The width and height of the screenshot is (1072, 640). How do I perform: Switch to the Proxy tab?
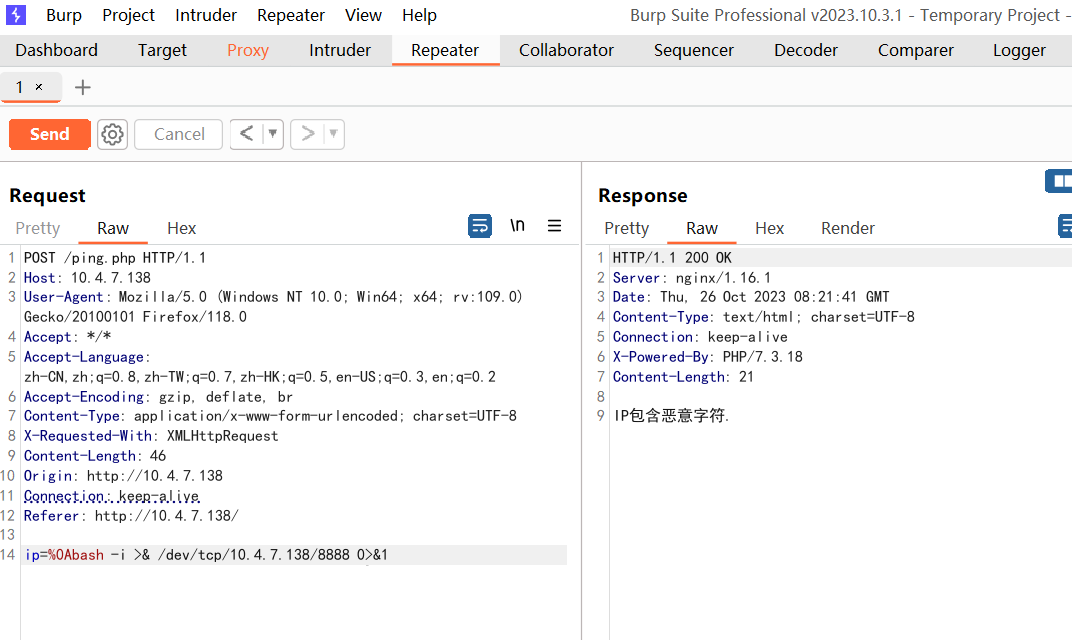247,50
